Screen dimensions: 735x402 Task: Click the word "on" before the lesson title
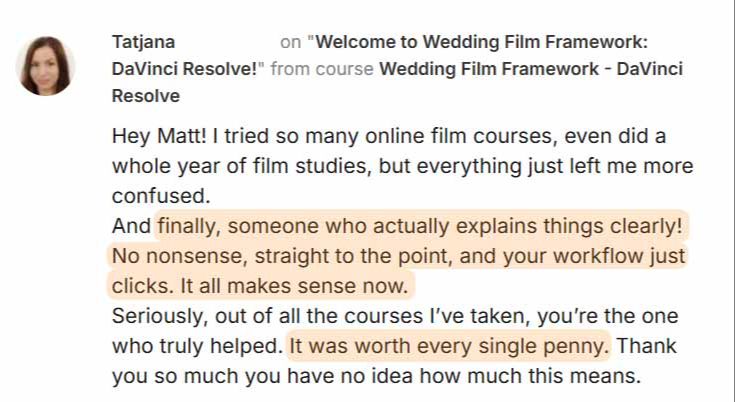coord(291,42)
